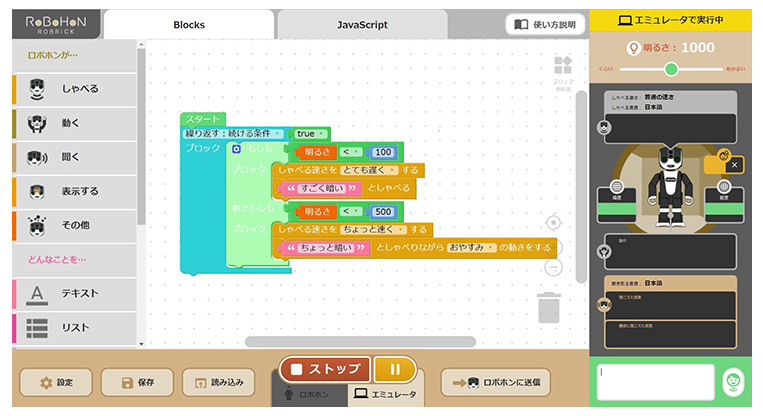Click the もしも block's gear icon
763x416 pixels.
coord(236,149)
